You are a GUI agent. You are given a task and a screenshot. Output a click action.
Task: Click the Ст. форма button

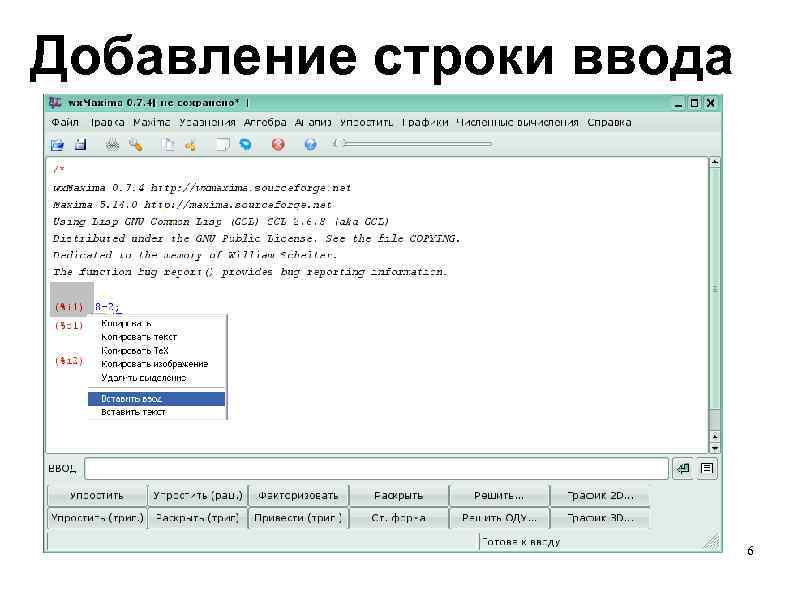[399, 518]
